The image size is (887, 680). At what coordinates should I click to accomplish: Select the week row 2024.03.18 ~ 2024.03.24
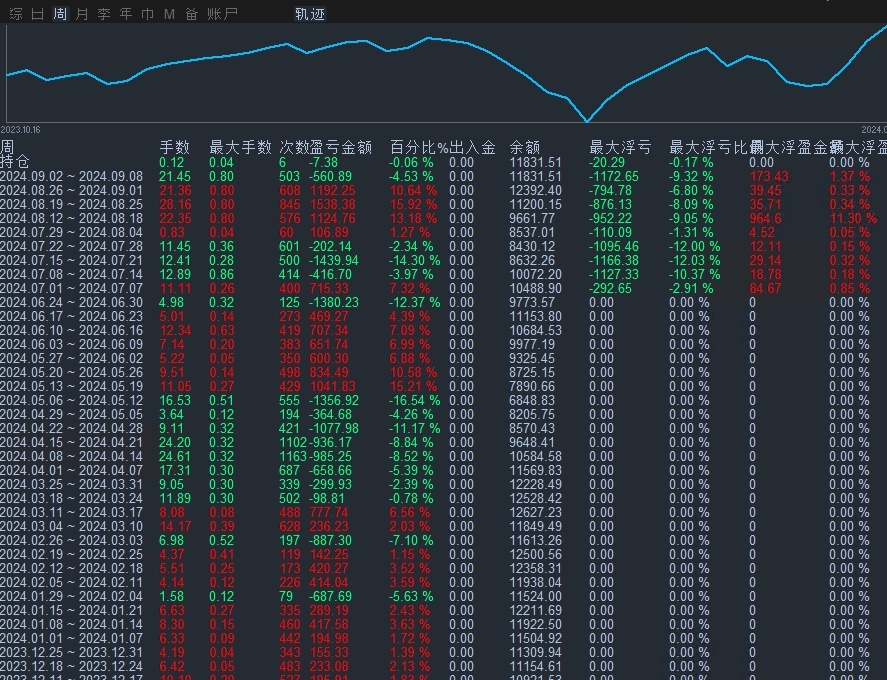[x=444, y=498]
